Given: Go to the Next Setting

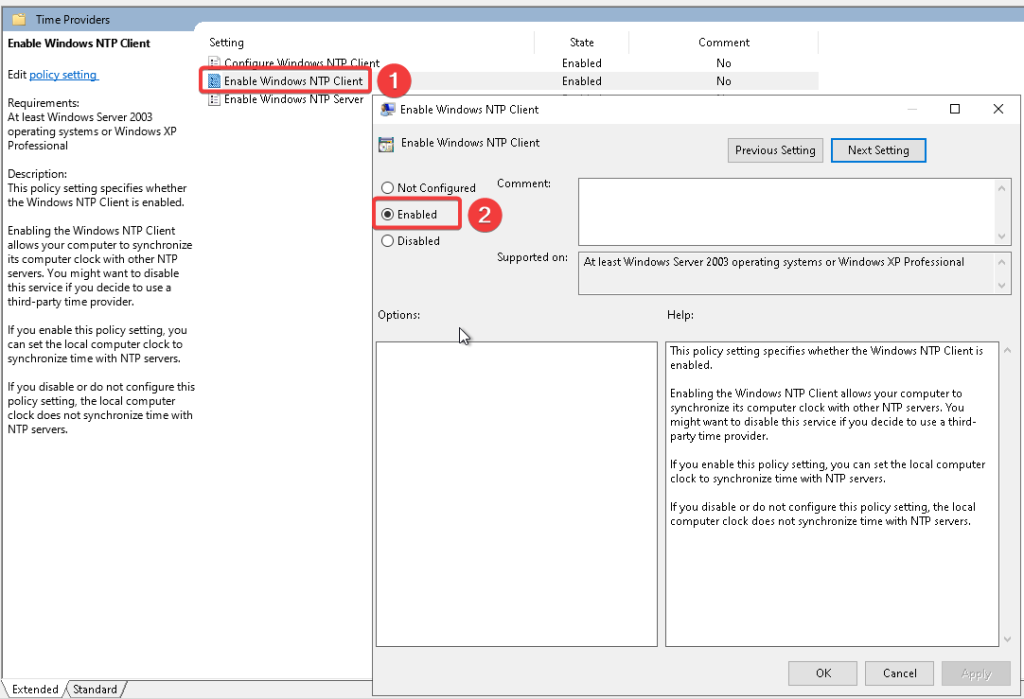Looking at the screenshot, I should click(x=878, y=150).
